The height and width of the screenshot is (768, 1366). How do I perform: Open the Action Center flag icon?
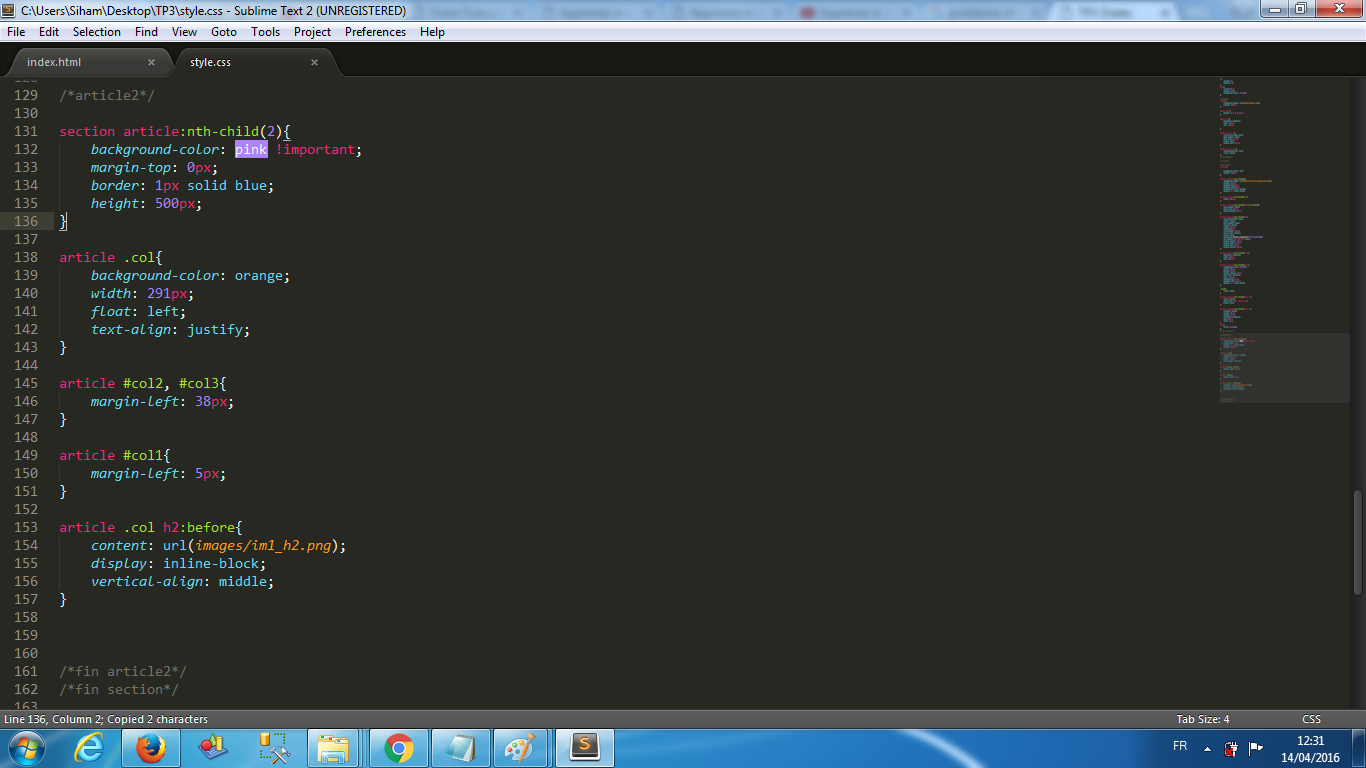click(1256, 748)
